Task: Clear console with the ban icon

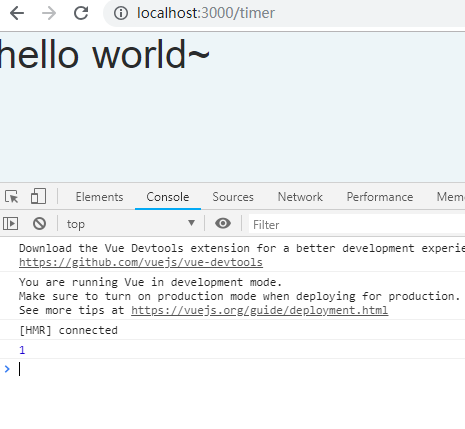Action: pos(39,223)
